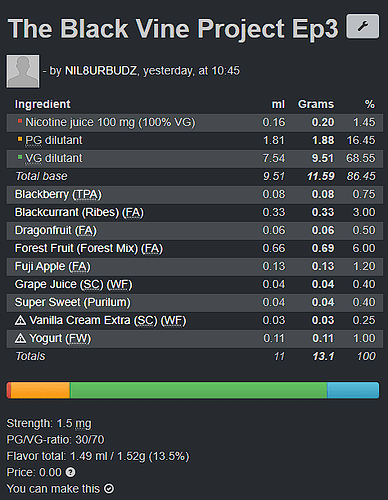Select Grape Juice (SC) (WF) ingredient
This screenshot has width=388, height=500.
pos(74,284)
